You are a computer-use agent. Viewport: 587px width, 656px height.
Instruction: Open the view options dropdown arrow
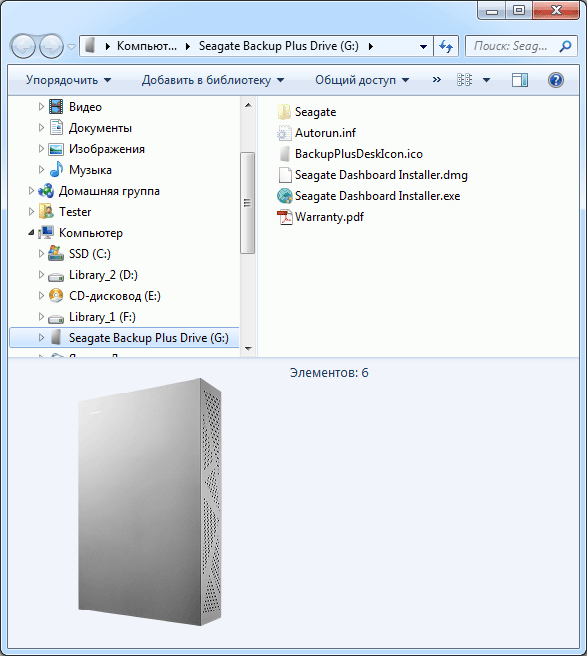[x=486, y=80]
